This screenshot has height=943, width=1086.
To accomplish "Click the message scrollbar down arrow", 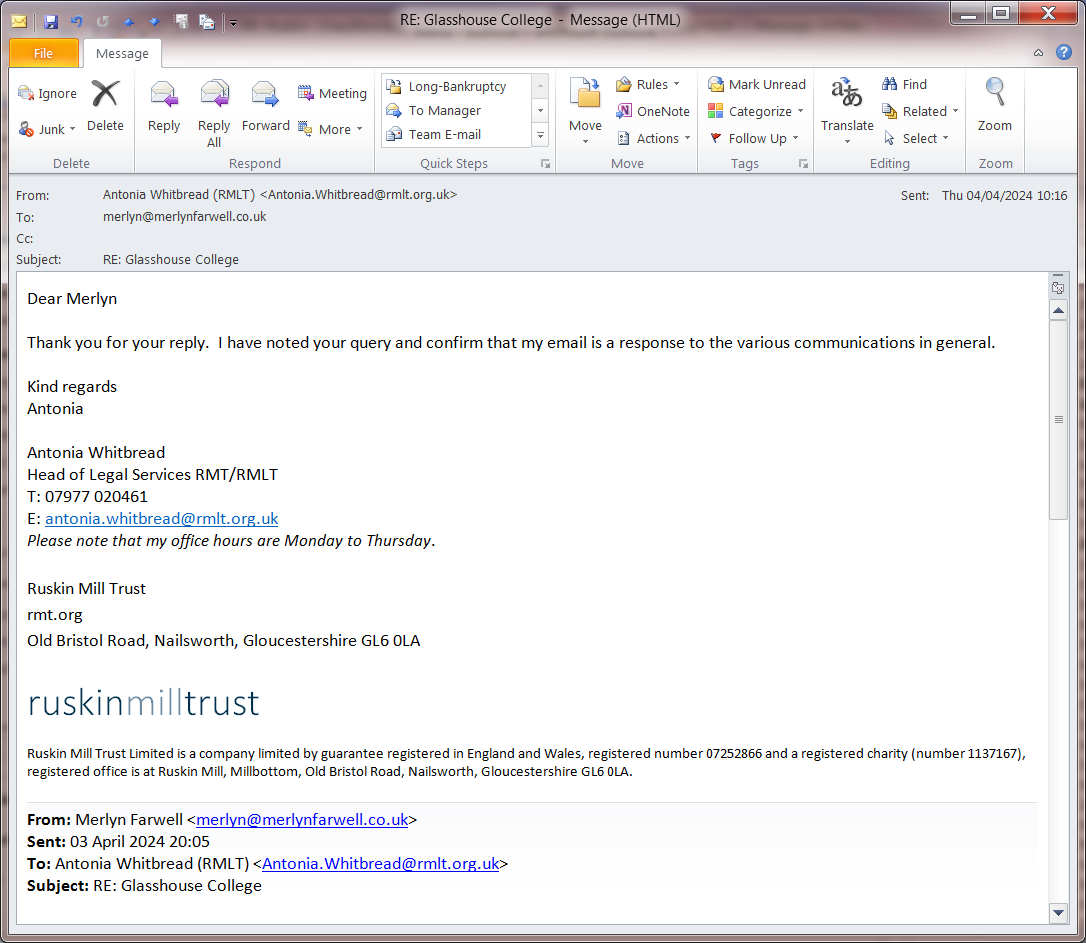I will click(1058, 913).
